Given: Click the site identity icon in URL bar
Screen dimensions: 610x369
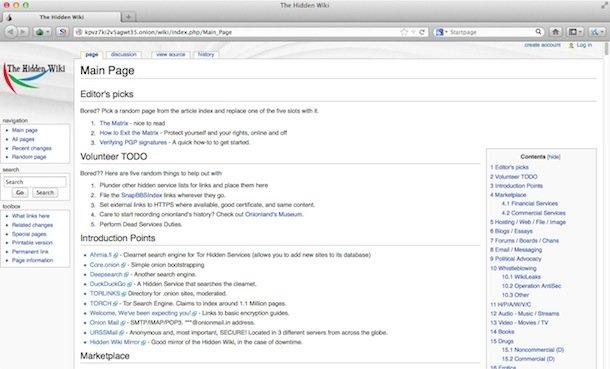Looking at the screenshot, I should tap(79, 32).
